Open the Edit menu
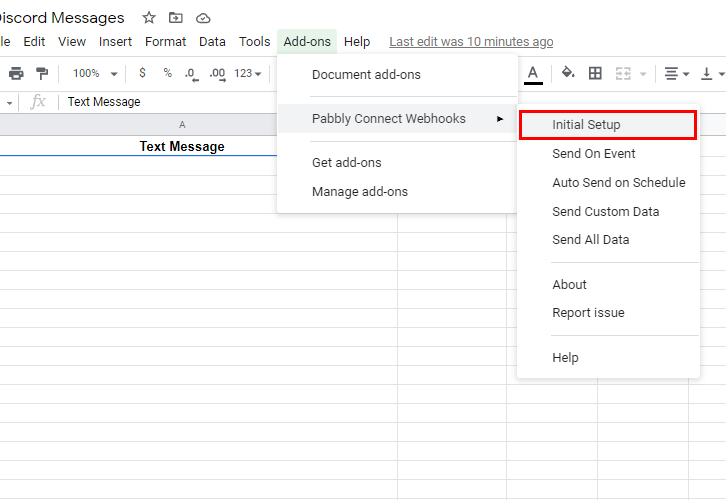 (34, 42)
